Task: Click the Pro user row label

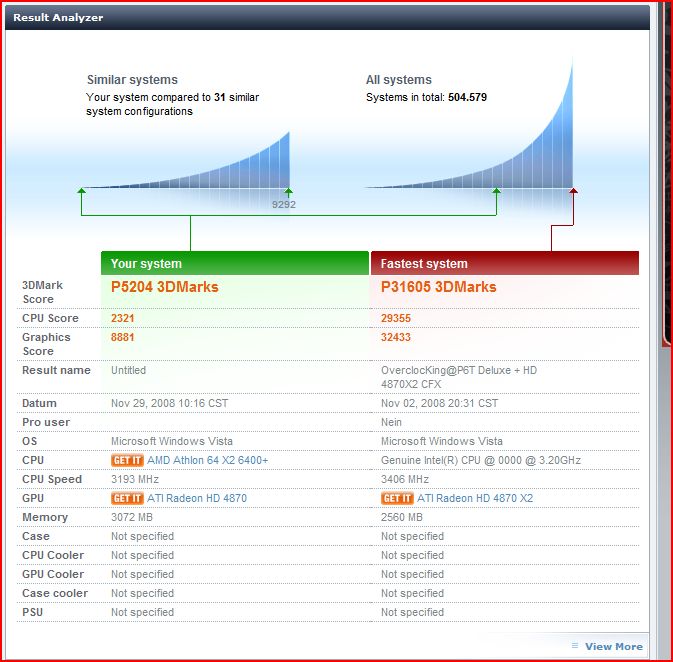Action: [45, 422]
